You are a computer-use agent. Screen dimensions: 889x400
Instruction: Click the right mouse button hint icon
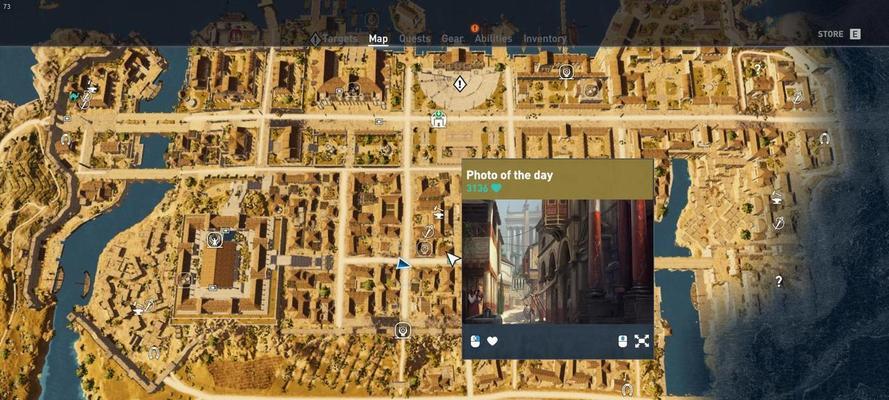623,341
